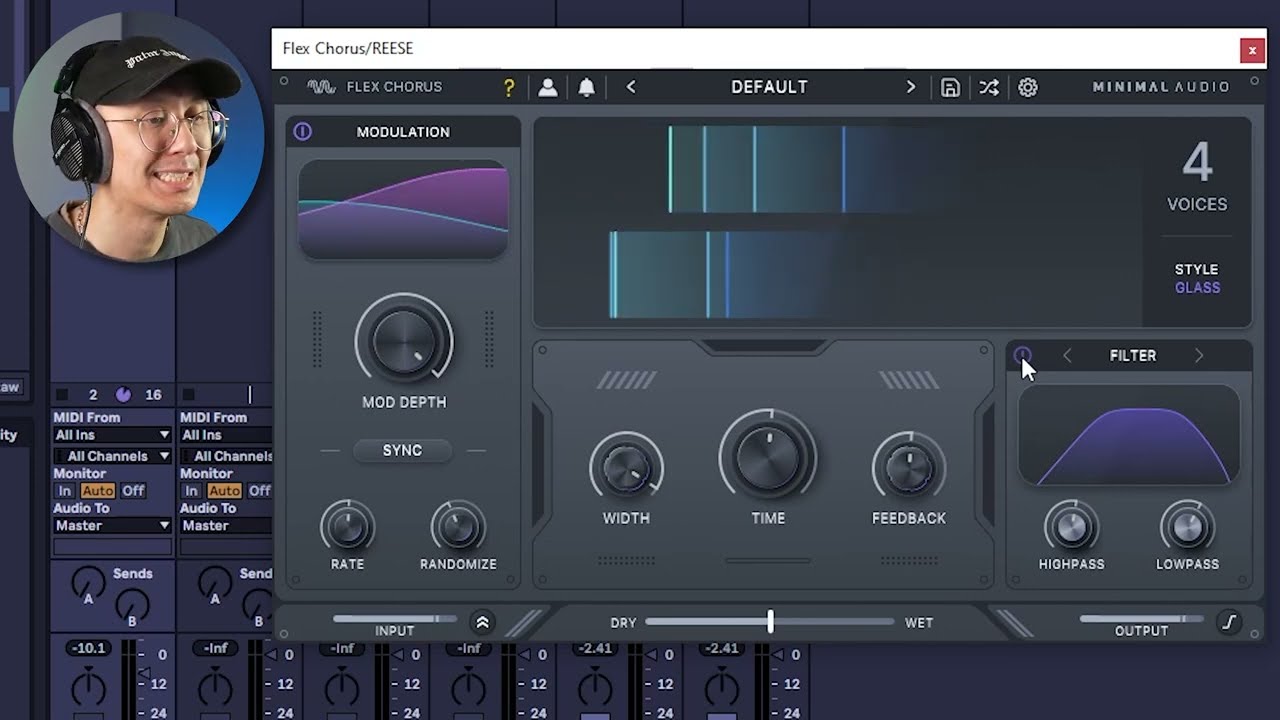Click the HIGHPASS filter knob
Image resolution: width=1280 pixels, height=720 pixels.
tap(1071, 527)
